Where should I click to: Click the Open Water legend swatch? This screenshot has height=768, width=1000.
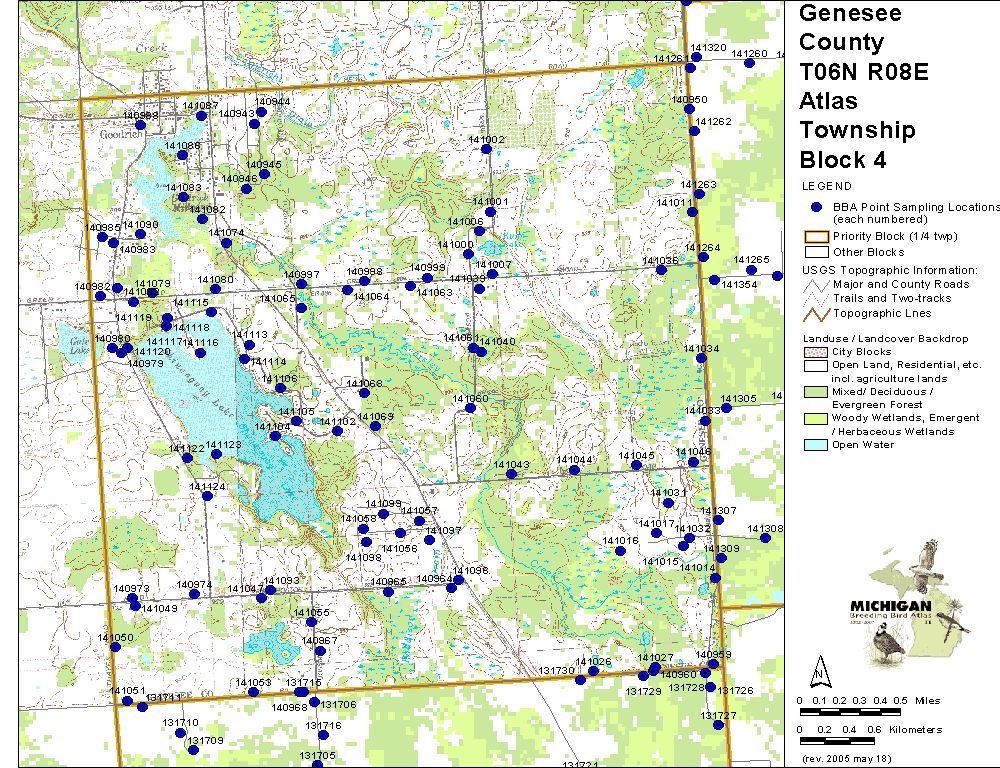click(x=816, y=445)
